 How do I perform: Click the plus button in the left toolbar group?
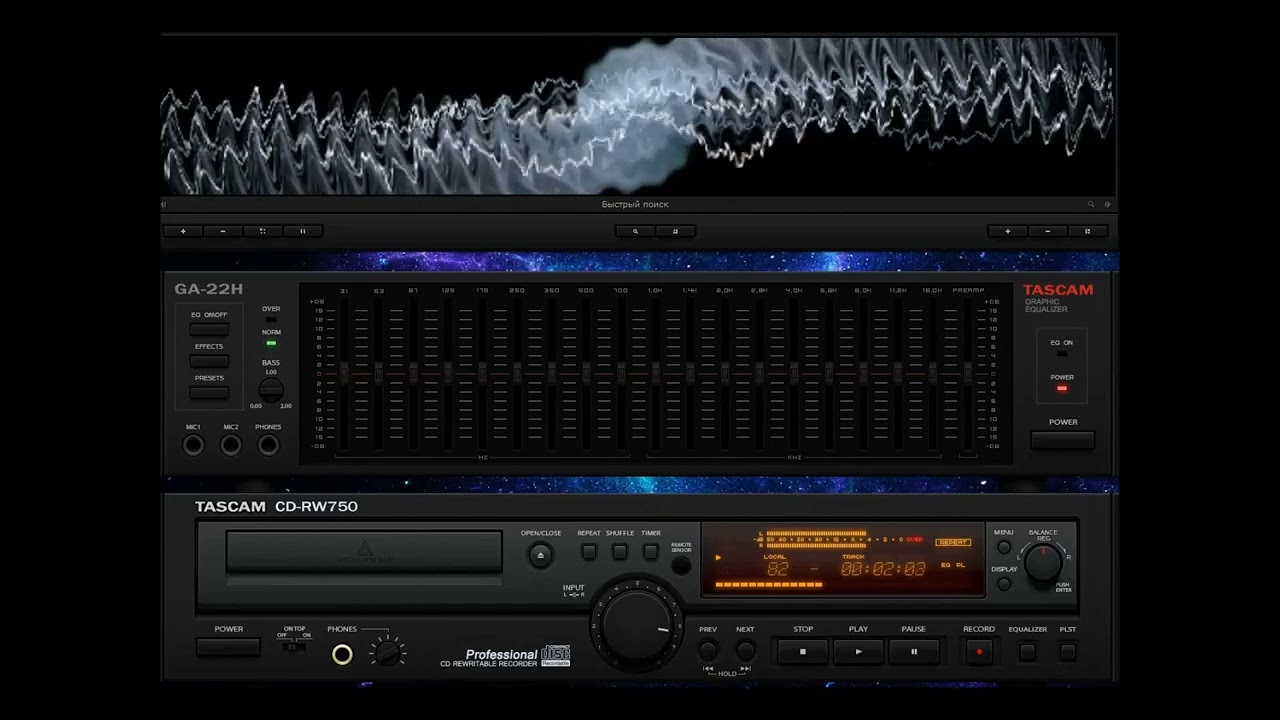tap(183, 231)
